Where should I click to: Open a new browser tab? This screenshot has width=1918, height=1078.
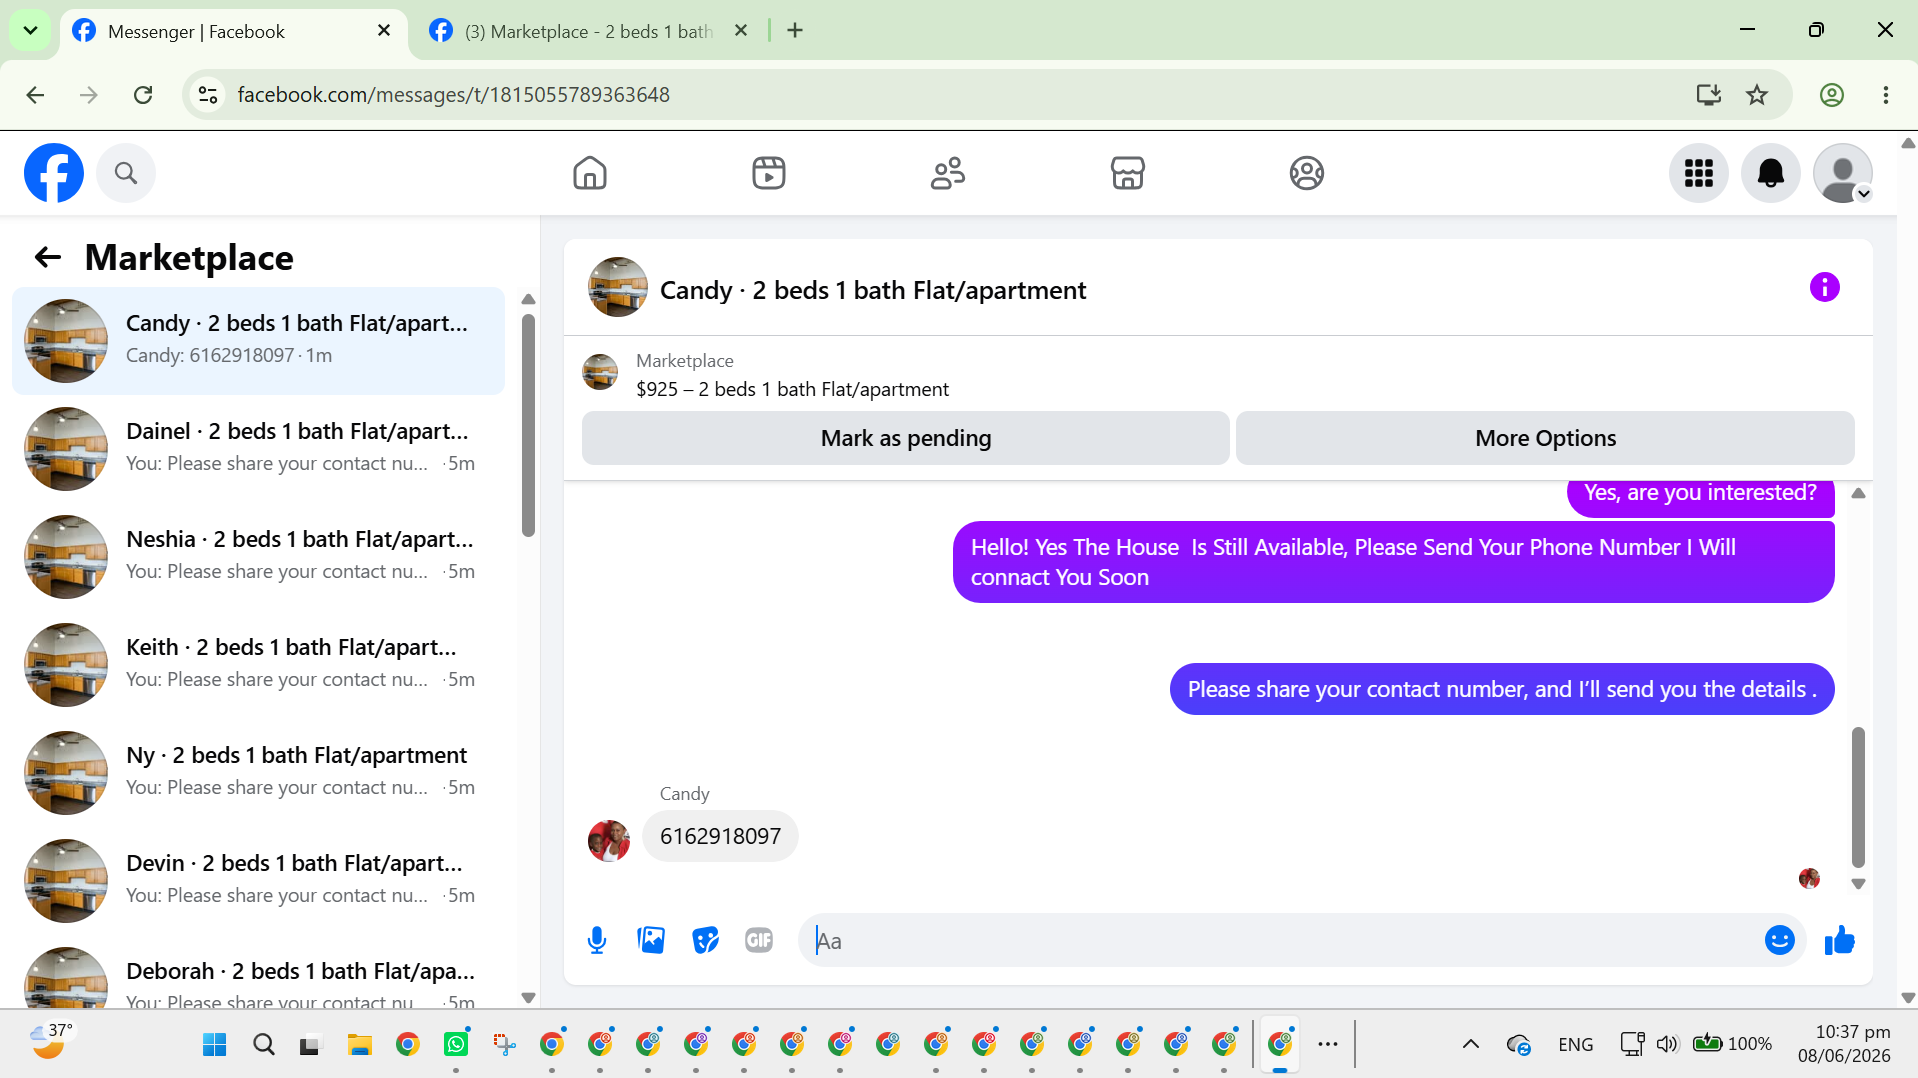(795, 31)
